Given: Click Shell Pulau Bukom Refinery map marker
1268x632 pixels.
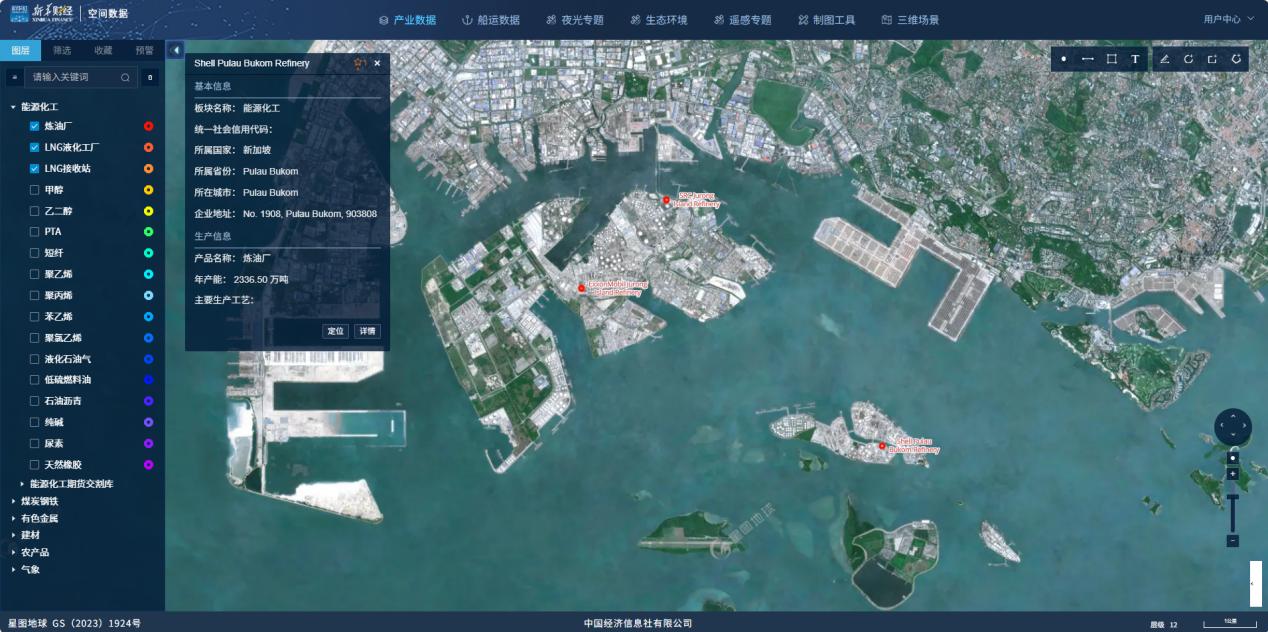Looking at the screenshot, I should click(x=882, y=447).
